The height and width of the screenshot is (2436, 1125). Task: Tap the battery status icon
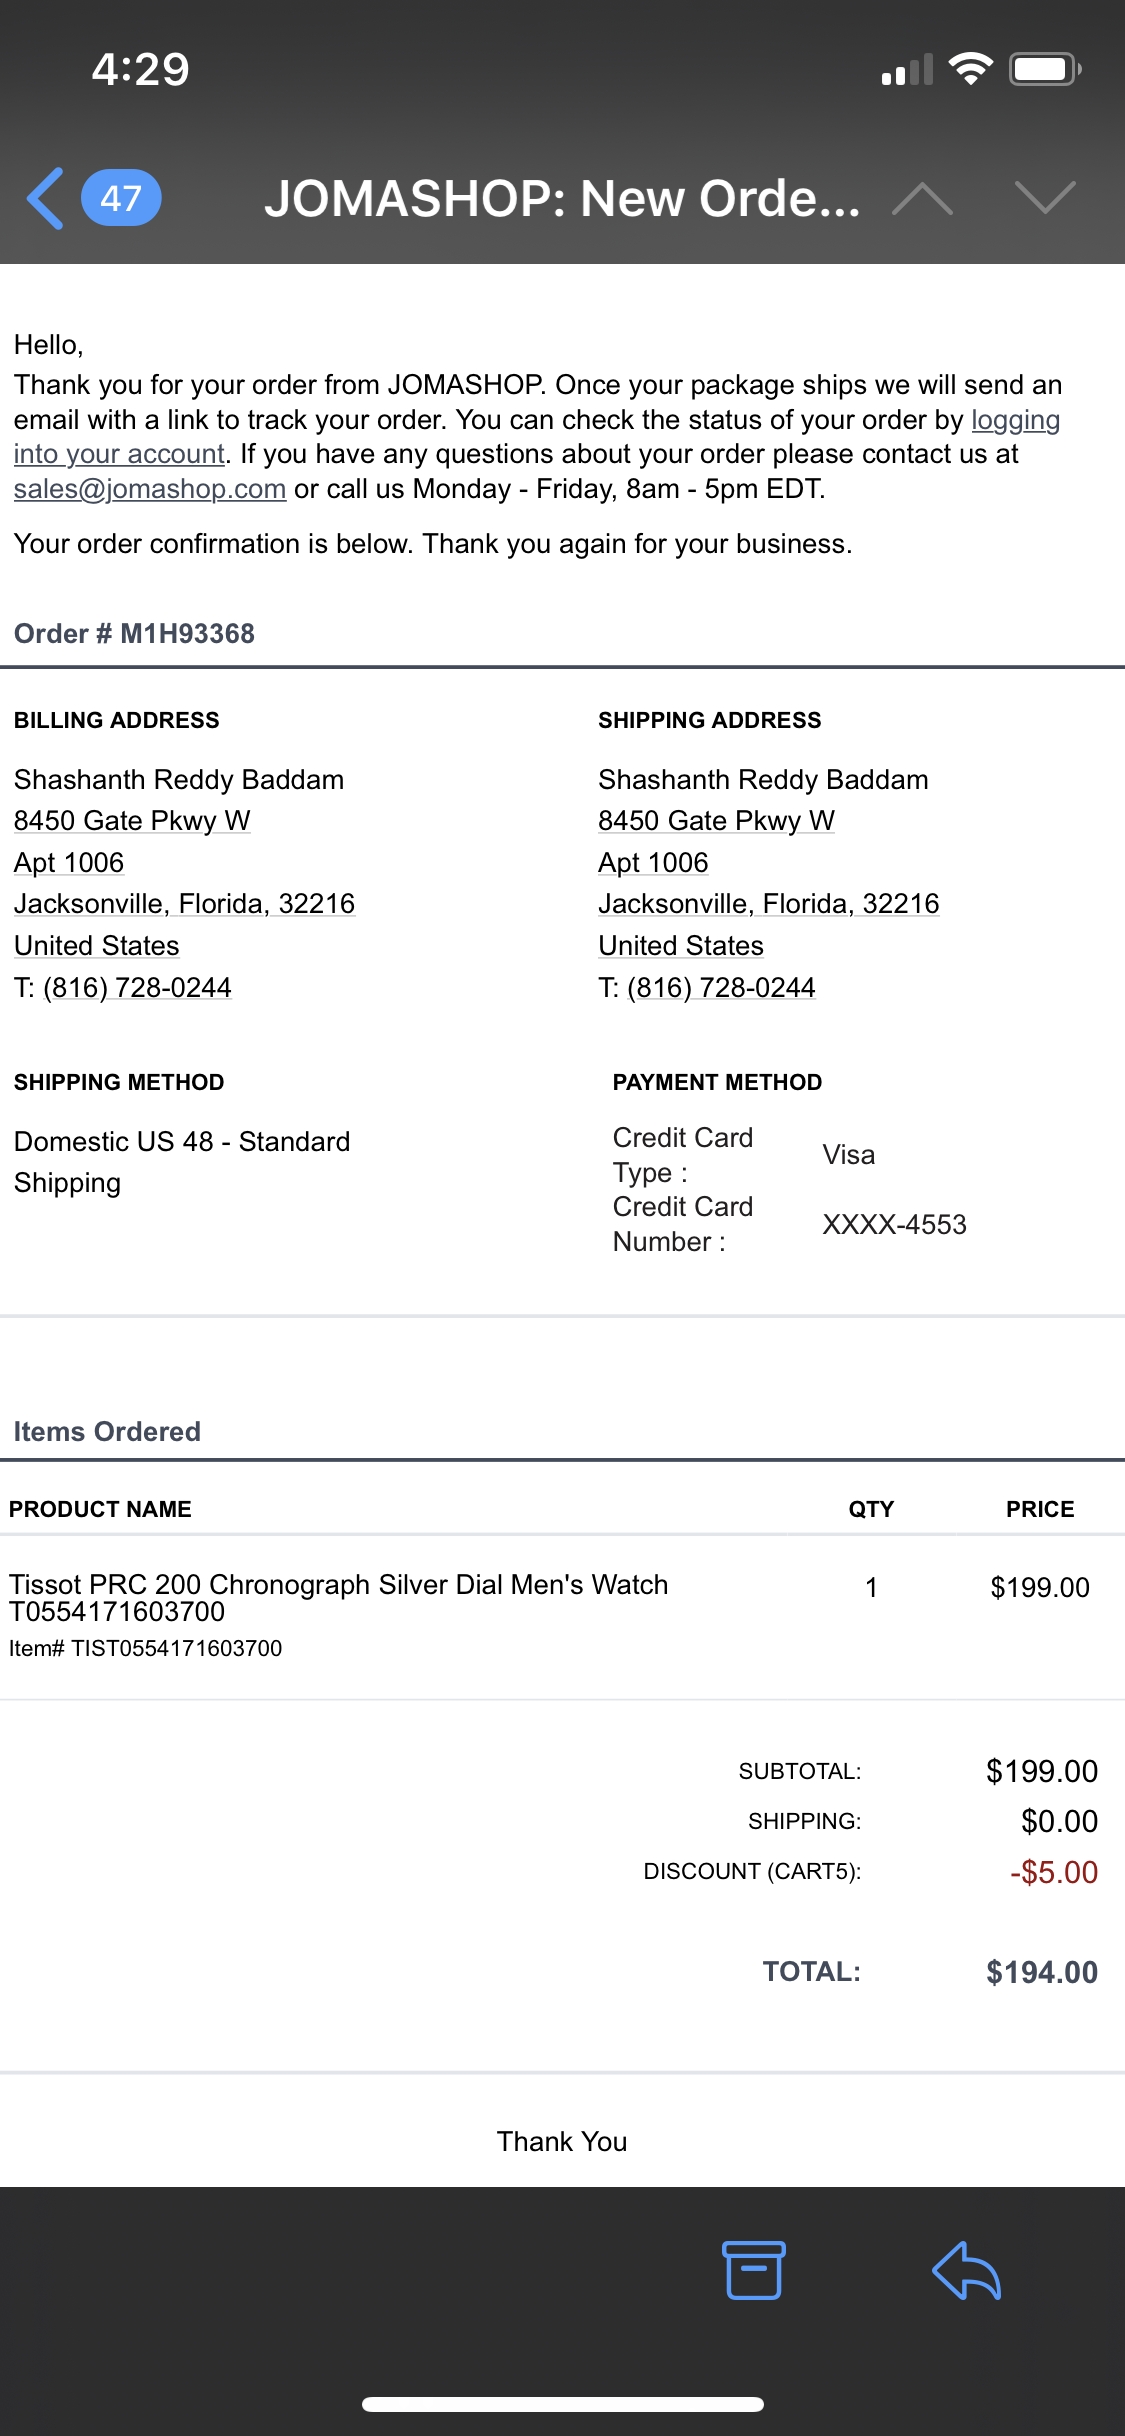point(1044,69)
